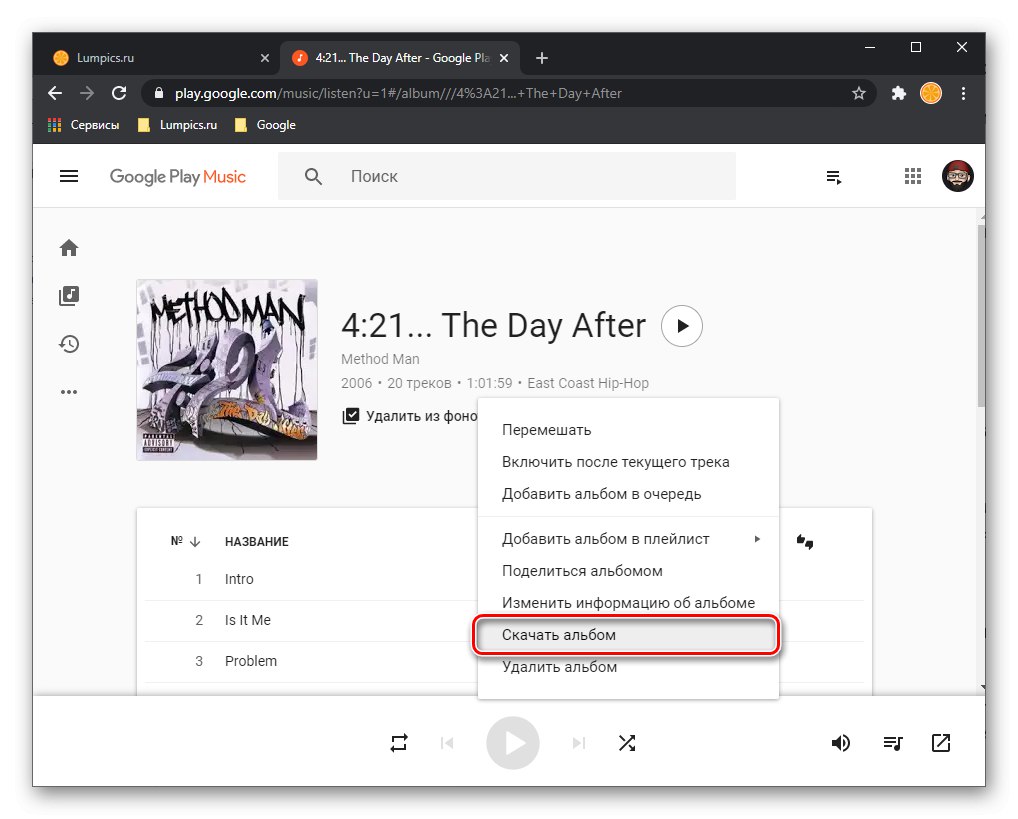Uncheck Удалить из фонотеки checkbox

[x=351, y=416]
